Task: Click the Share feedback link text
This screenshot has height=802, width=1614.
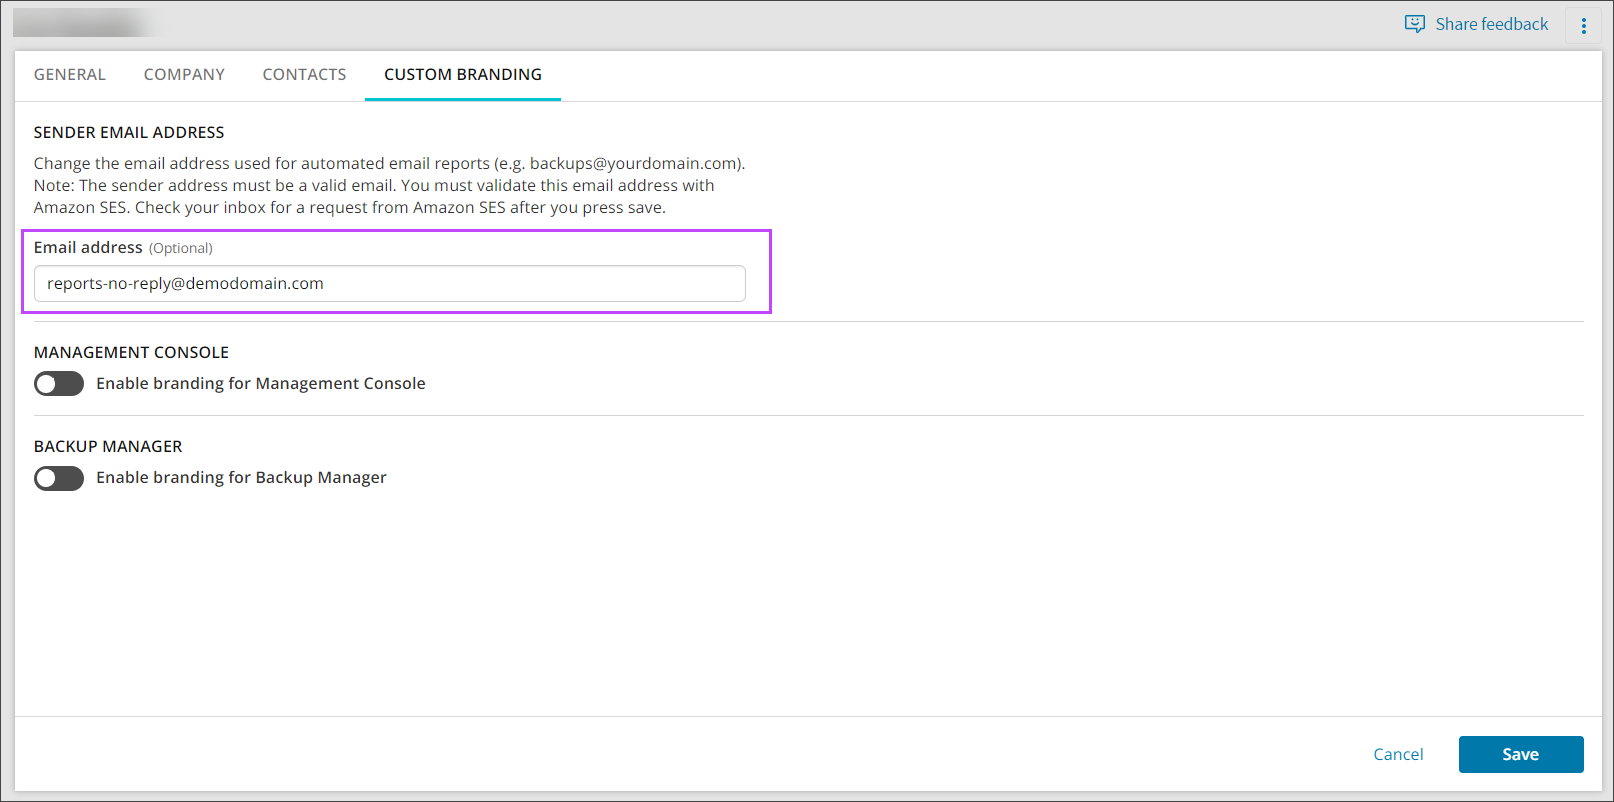Action: pyautogui.click(x=1491, y=24)
